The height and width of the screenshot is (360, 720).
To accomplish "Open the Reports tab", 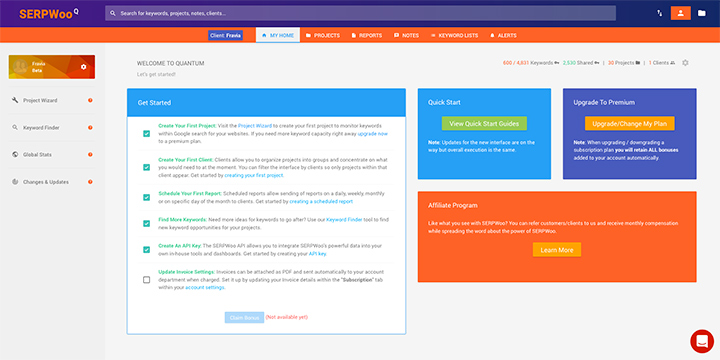I will 367,35.
